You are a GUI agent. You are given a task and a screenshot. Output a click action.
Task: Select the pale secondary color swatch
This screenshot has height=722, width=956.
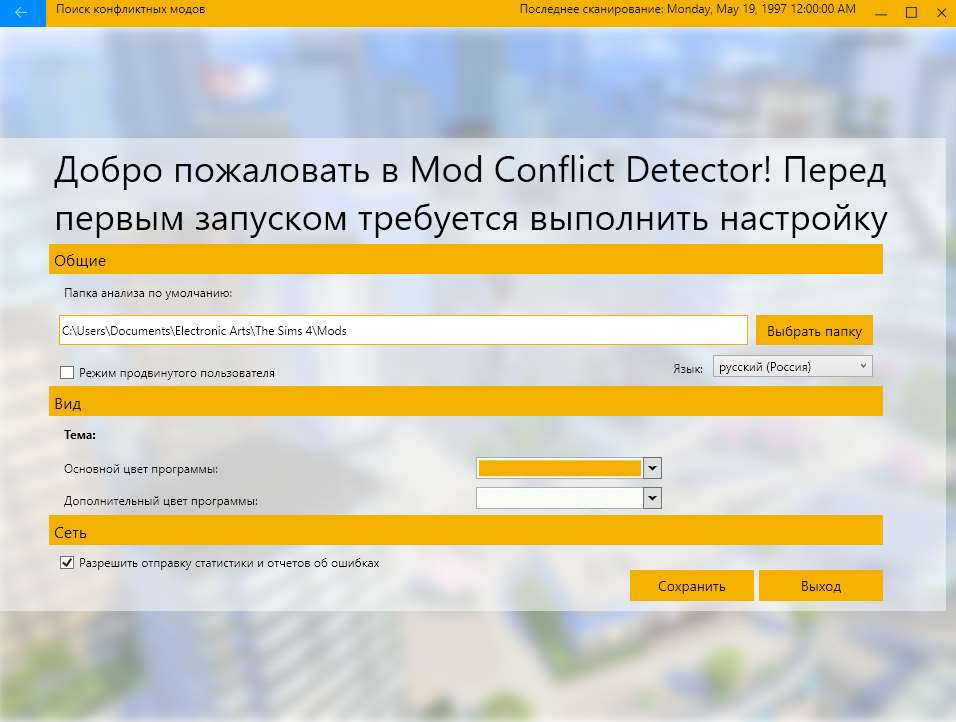(560, 498)
